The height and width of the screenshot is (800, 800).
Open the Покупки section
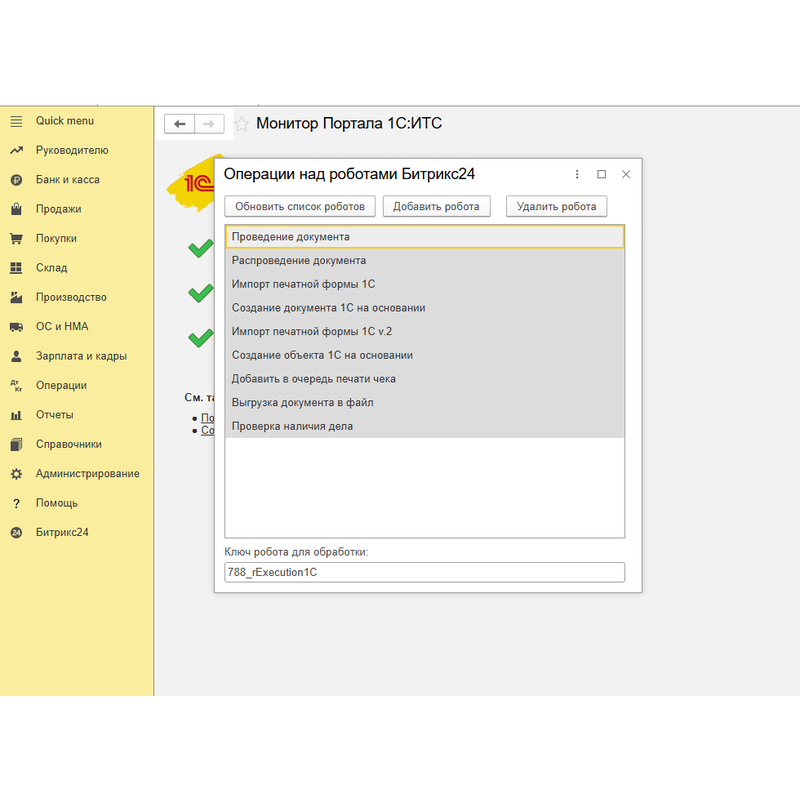tap(56, 238)
